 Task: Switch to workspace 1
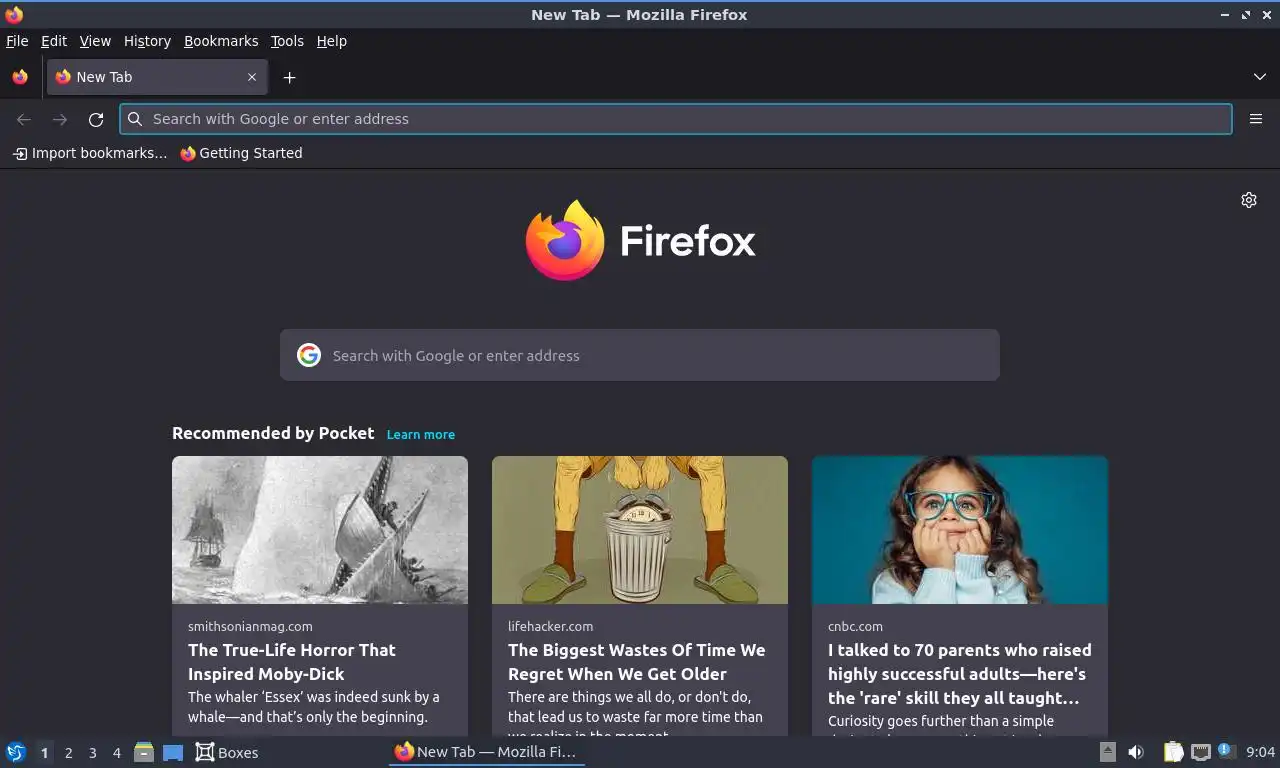(44, 752)
